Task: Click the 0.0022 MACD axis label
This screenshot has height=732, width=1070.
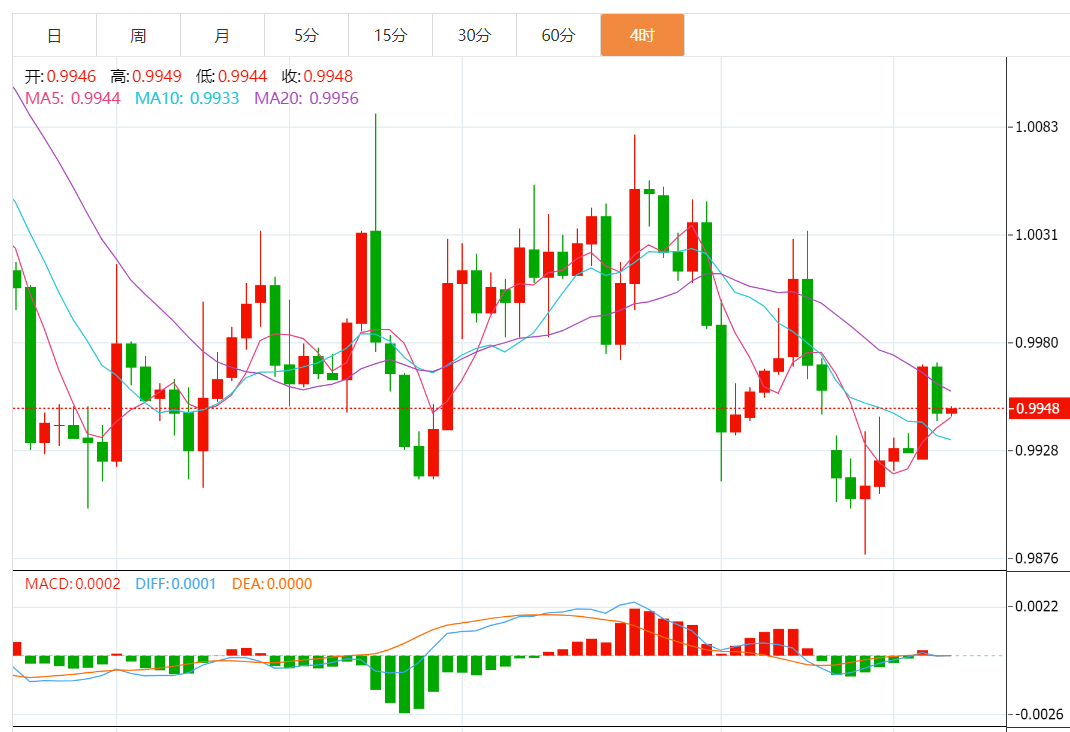Action: click(1037, 606)
